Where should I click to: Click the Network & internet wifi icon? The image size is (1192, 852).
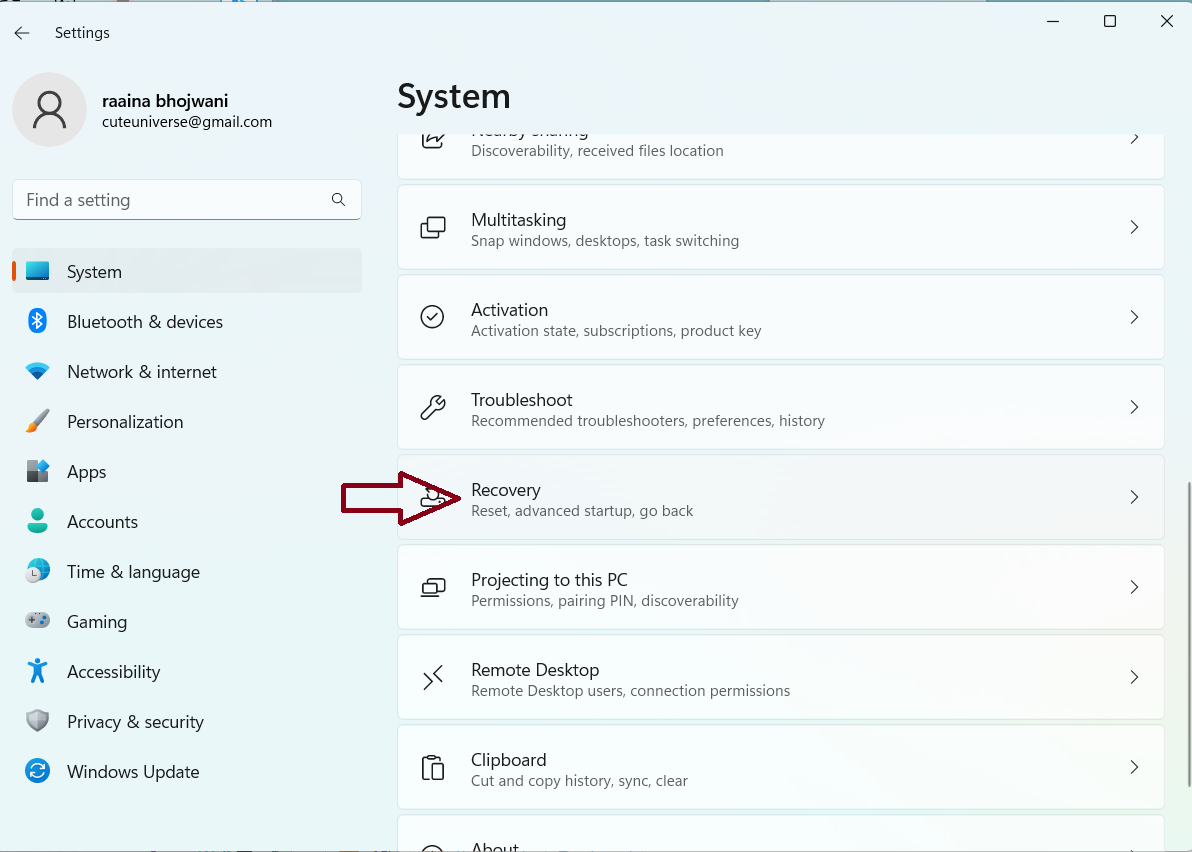38,371
